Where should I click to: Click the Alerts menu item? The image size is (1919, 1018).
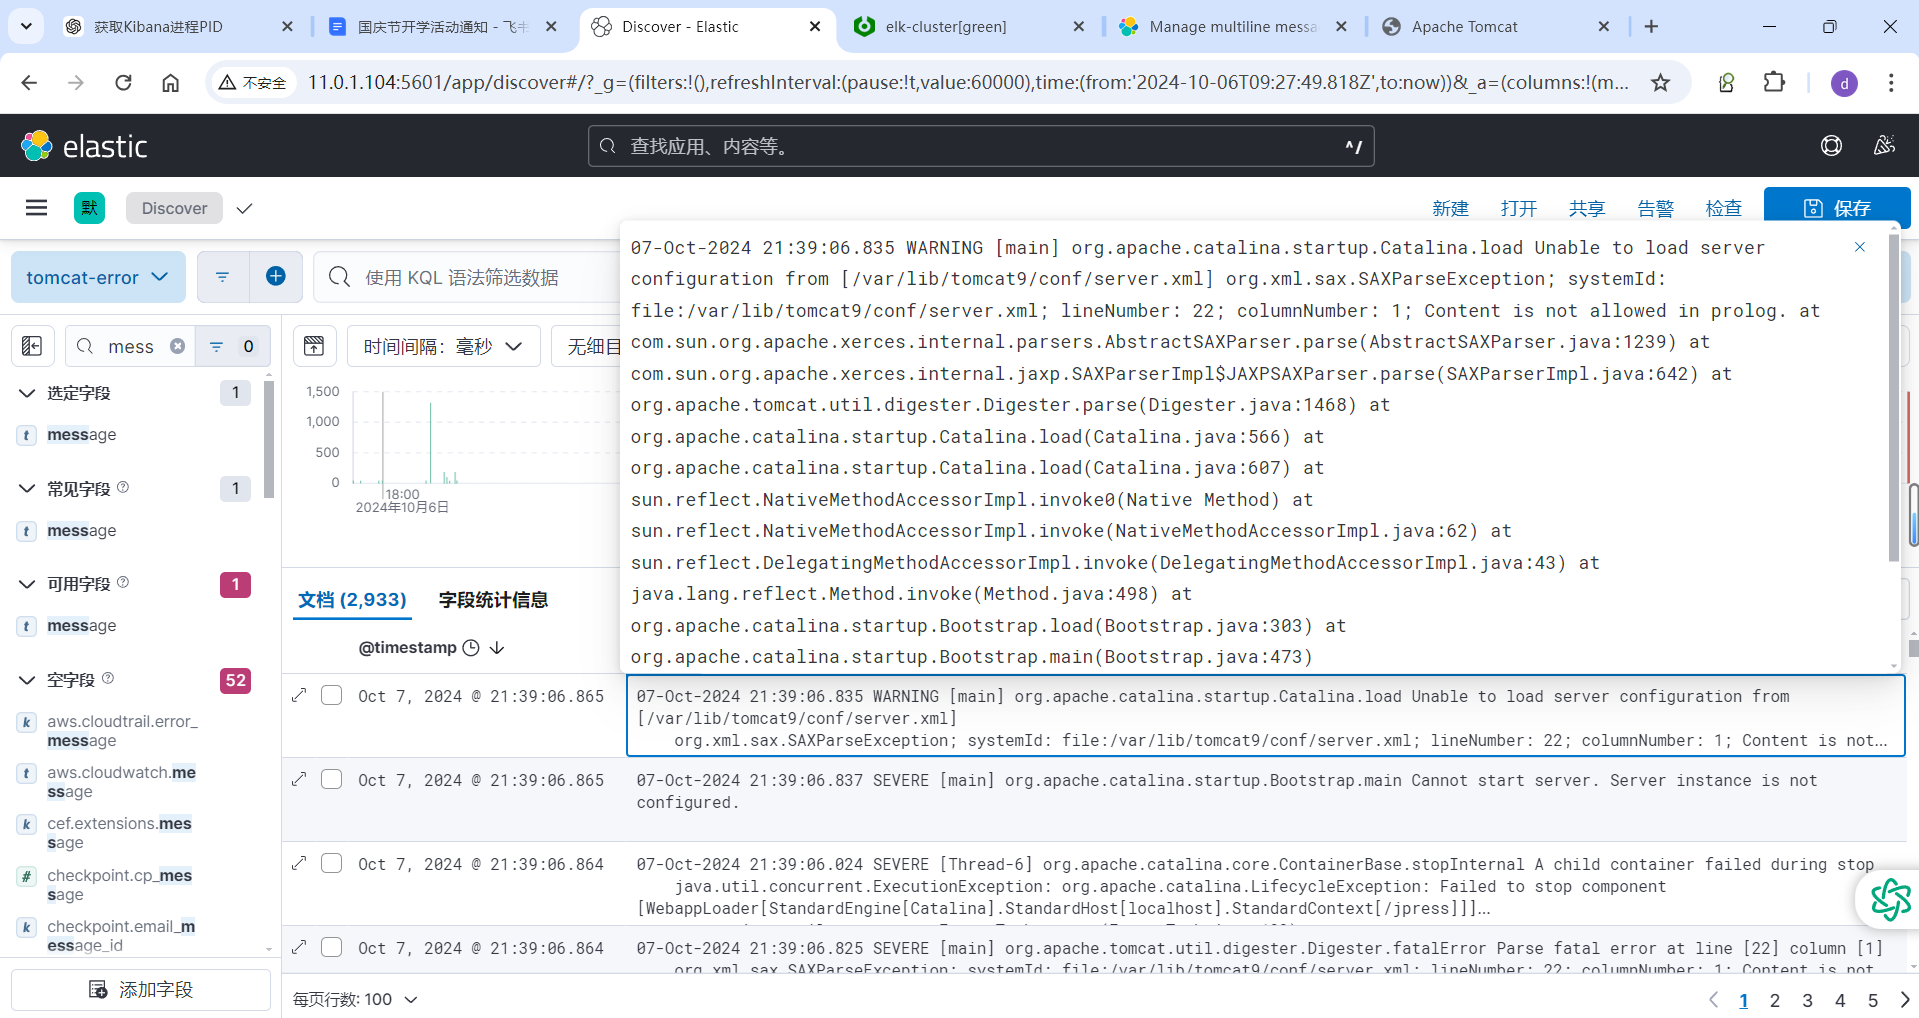[x=1655, y=208]
